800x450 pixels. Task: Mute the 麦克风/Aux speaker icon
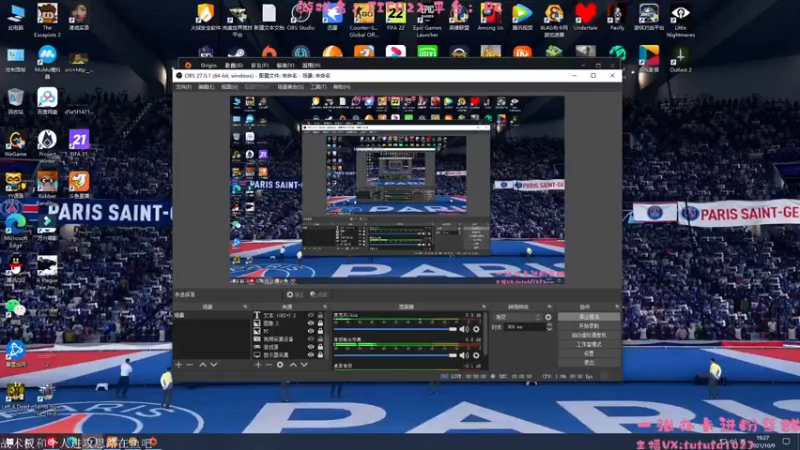[x=464, y=329]
